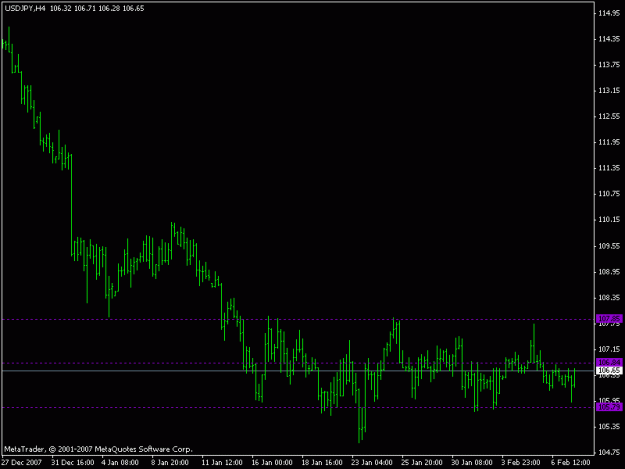The height and width of the screenshot is (469, 625).
Task: Click the 110.75 price scale value
Action: click(609, 194)
